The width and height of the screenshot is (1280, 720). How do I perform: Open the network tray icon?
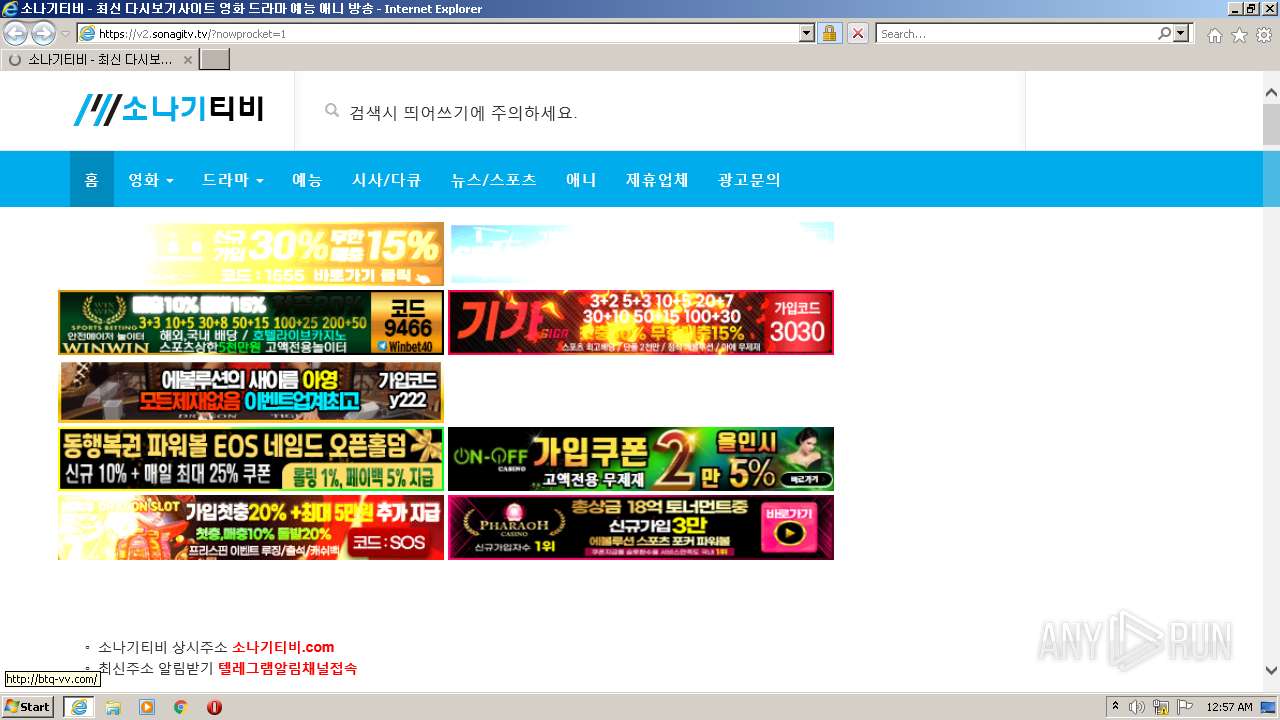pos(1161,707)
